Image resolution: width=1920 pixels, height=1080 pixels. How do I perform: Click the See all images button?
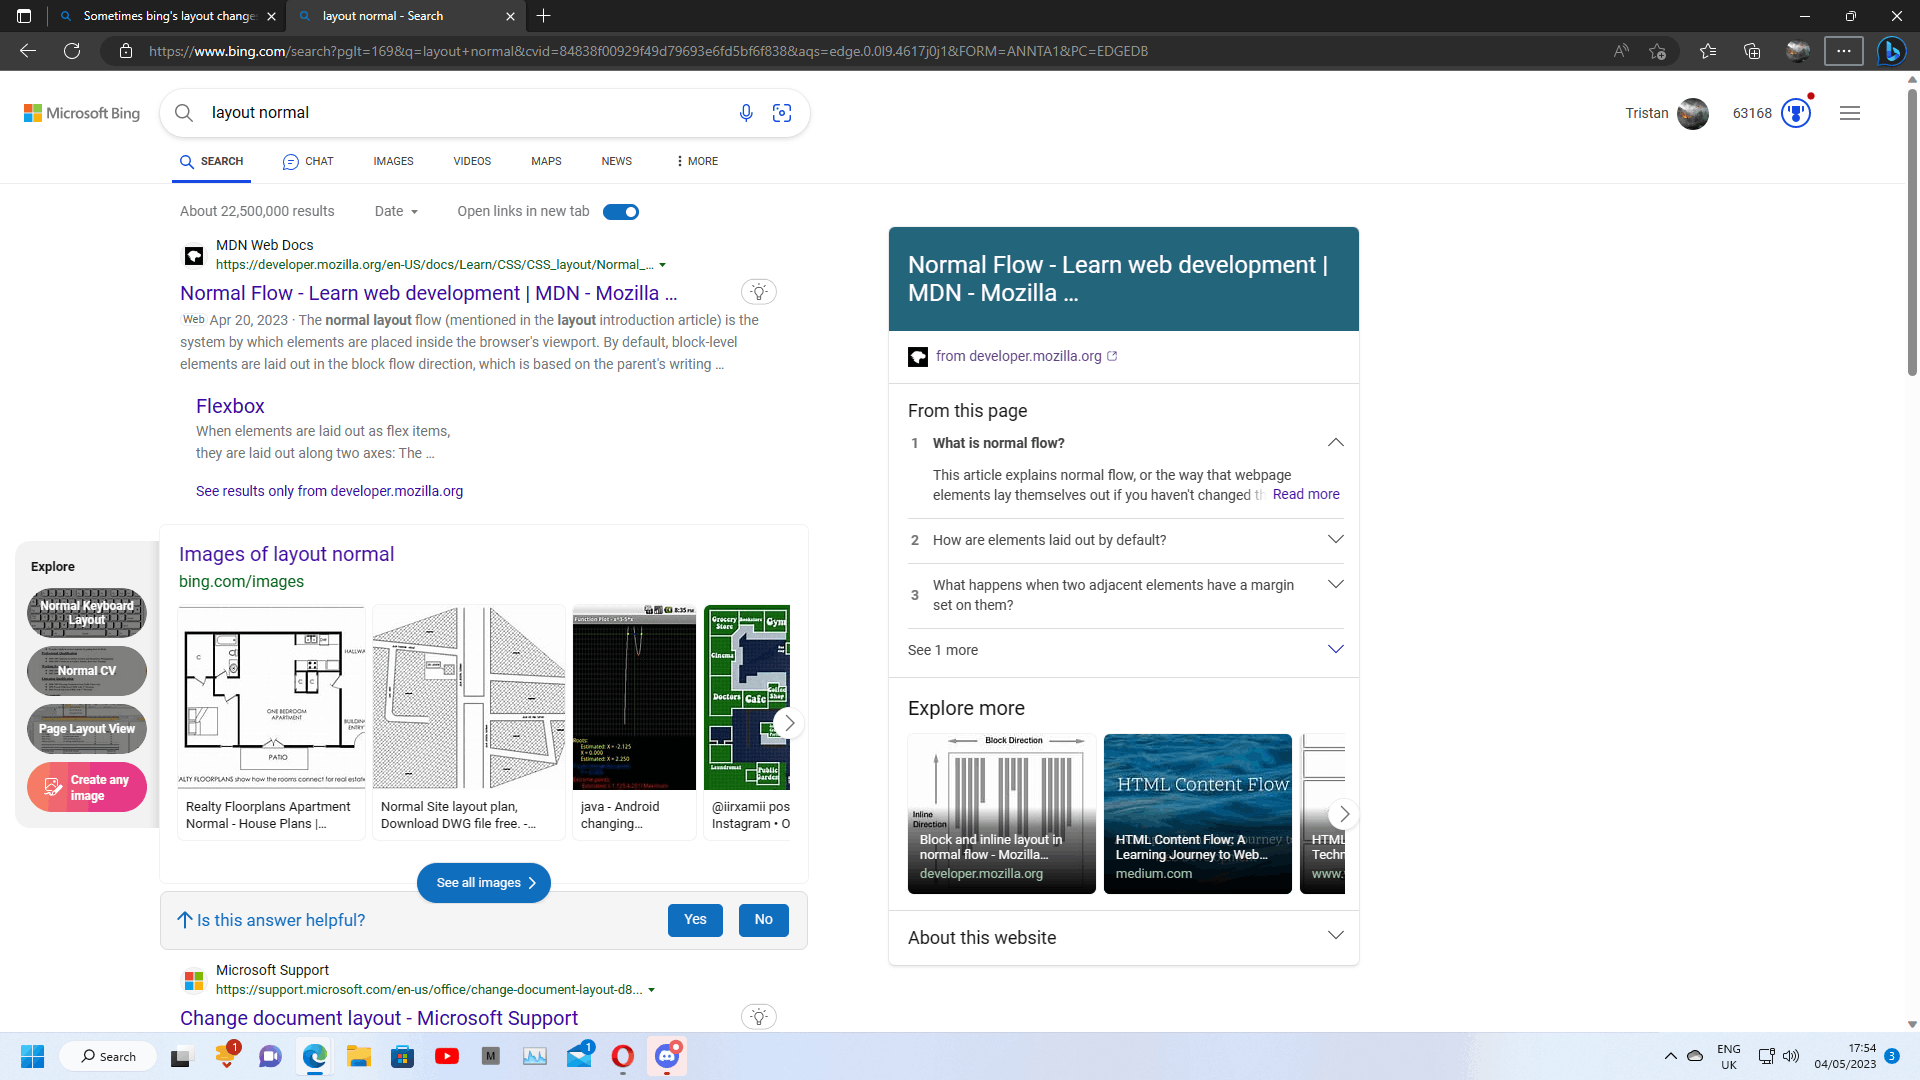tap(484, 883)
